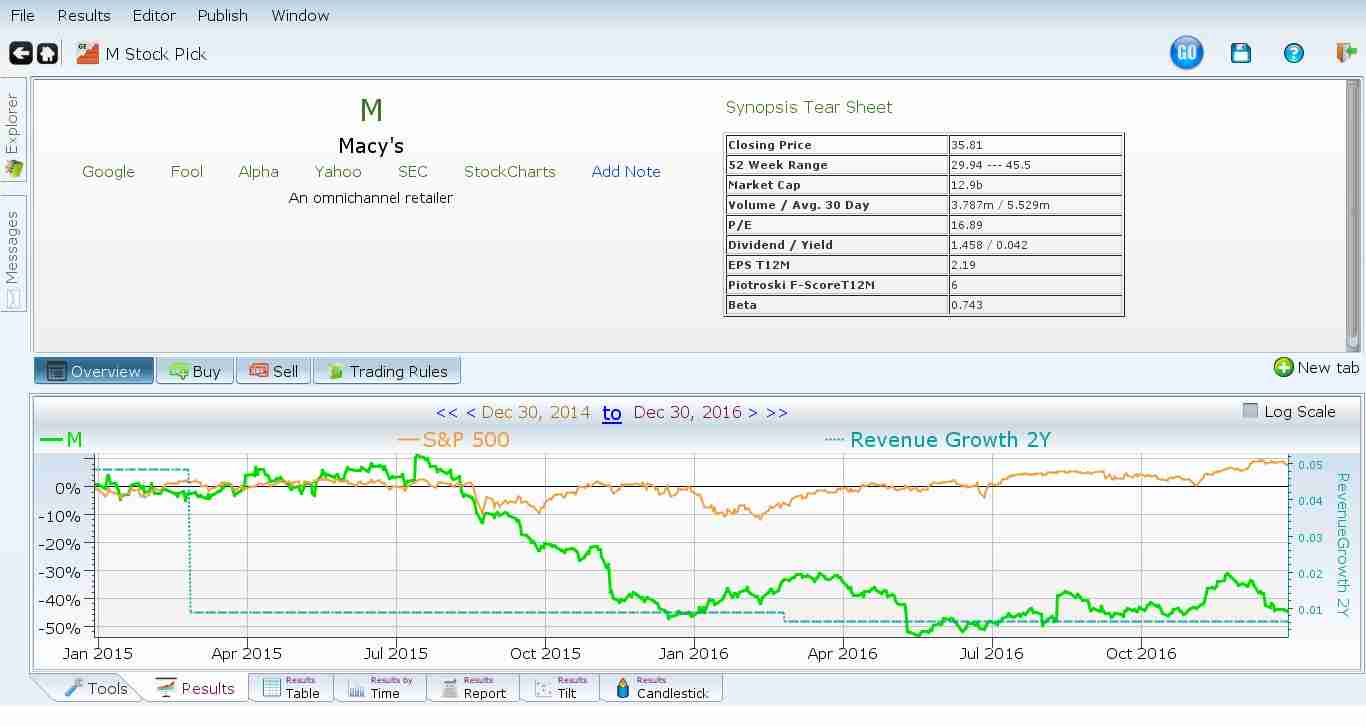Switch to the Buy tab
This screenshot has width=1366, height=727.
click(x=195, y=371)
